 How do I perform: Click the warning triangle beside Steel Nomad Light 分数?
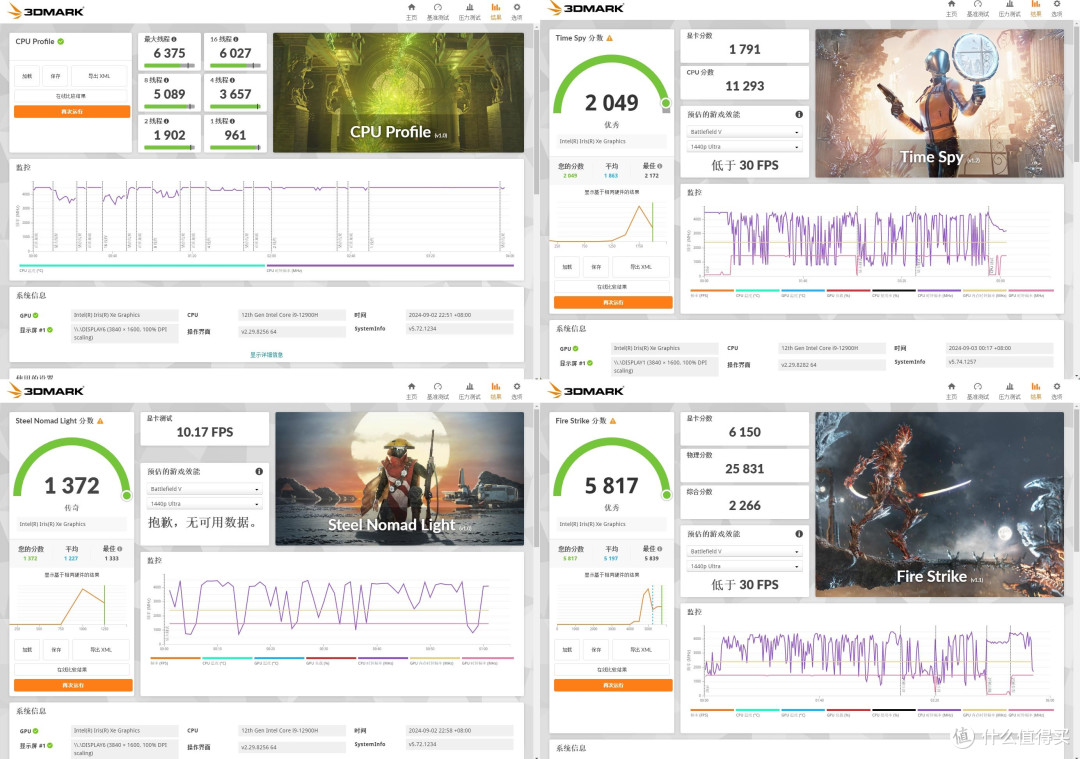point(100,421)
